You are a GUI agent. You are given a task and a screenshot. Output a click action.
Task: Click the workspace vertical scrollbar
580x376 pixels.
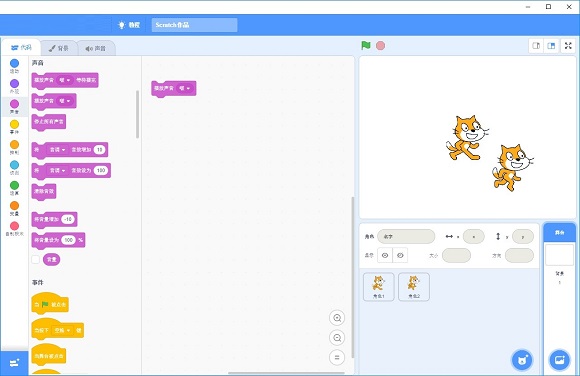353,278
